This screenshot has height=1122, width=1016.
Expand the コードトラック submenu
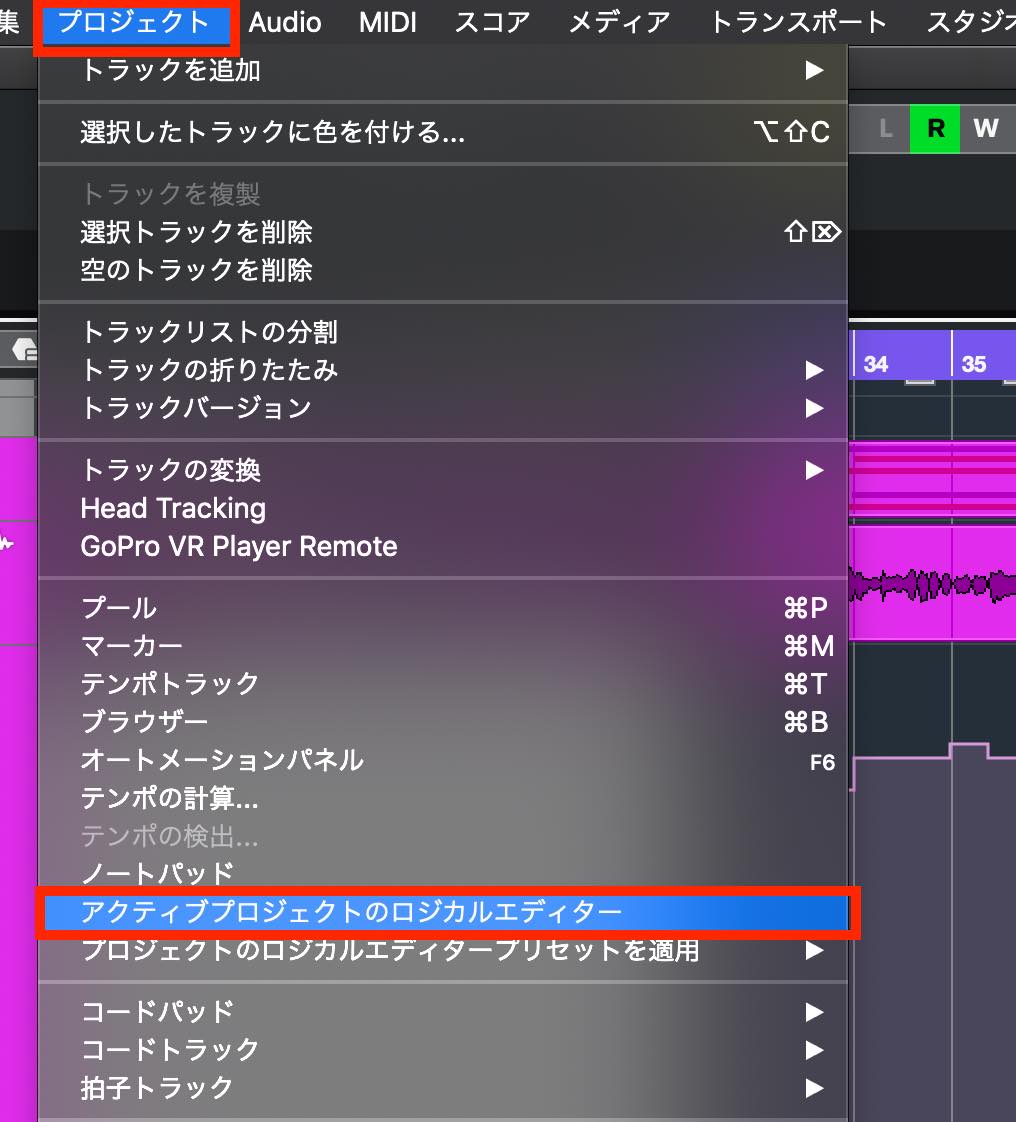pyautogui.click(x=443, y=1050)
